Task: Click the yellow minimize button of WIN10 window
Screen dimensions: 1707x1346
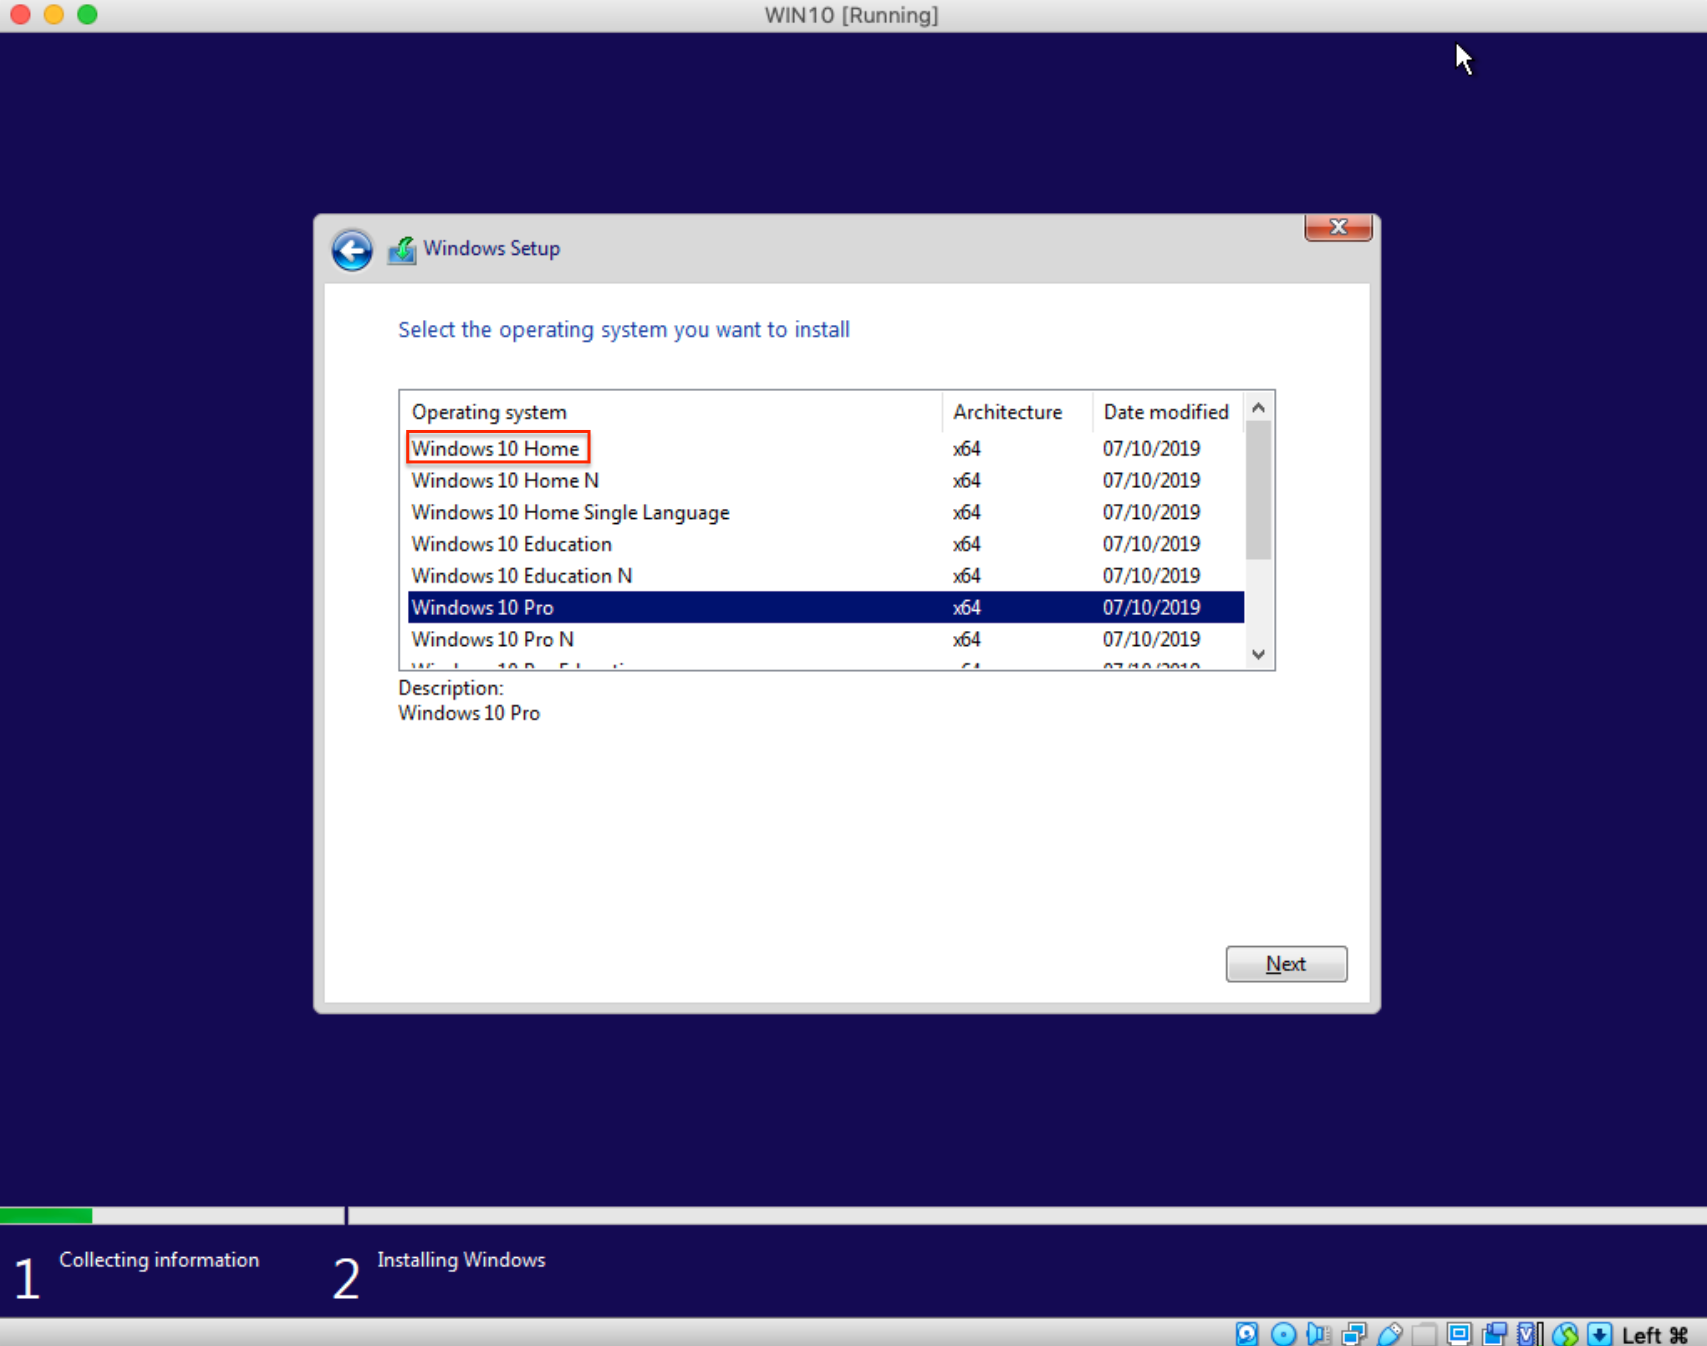Action: (x=54, y=14)
